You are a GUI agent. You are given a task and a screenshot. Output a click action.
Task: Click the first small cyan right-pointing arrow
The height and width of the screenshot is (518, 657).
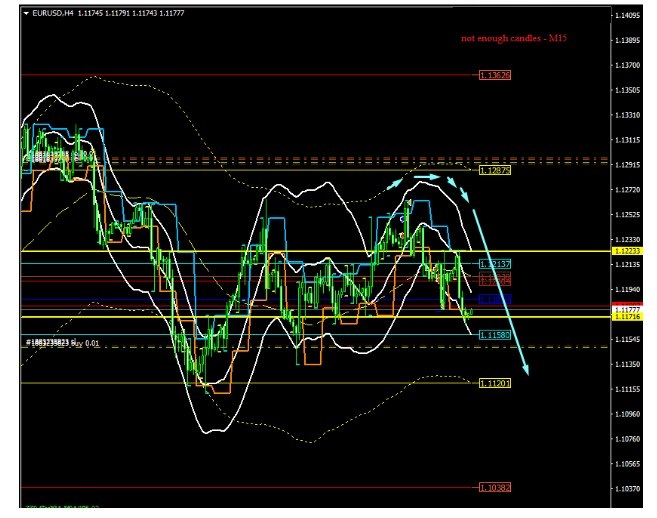(x=397, y=181)
